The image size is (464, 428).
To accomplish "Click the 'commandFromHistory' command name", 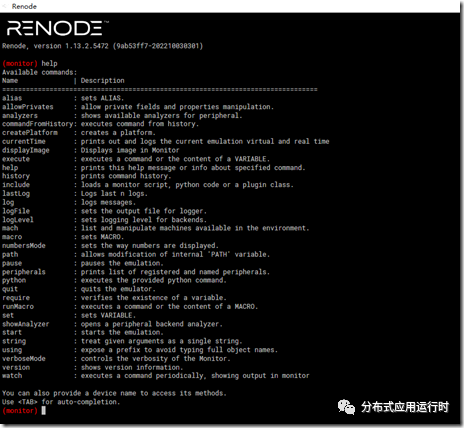I will (37, 124).
